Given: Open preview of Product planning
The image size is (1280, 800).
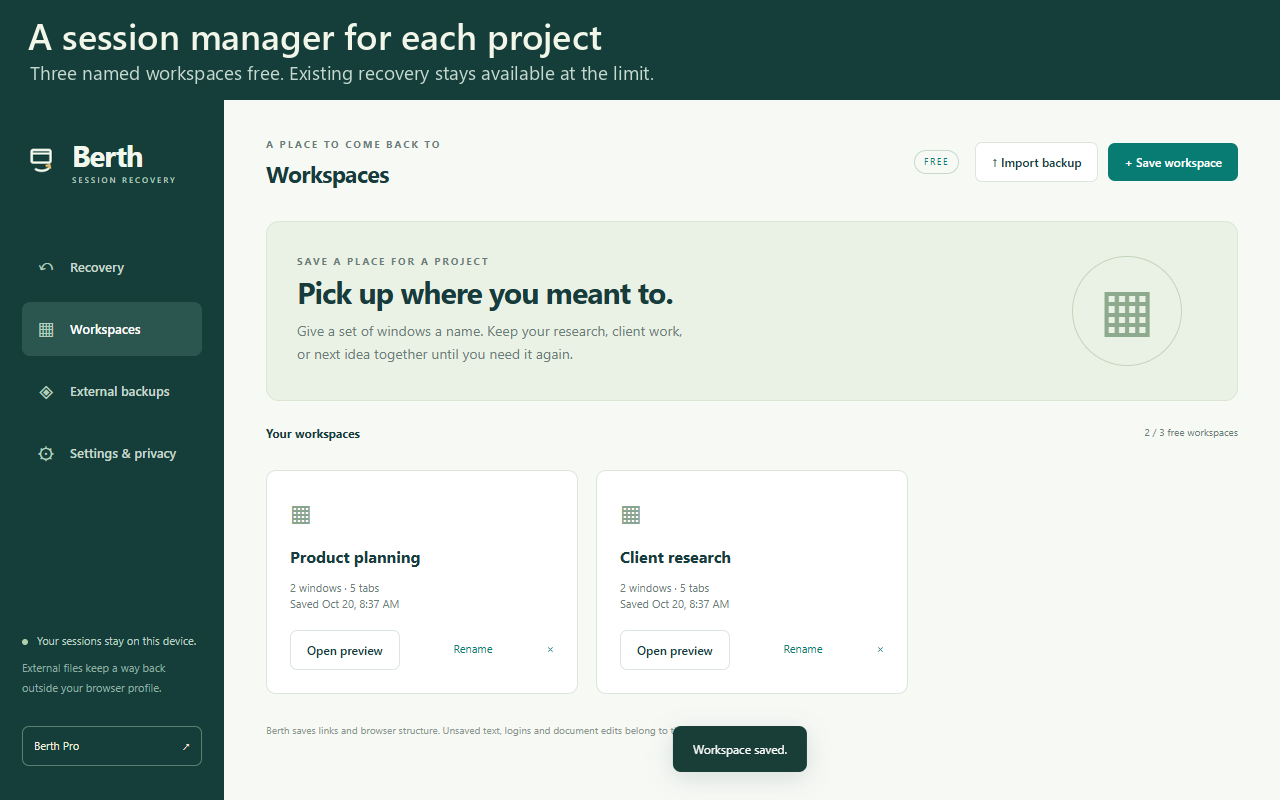Looking at the screenshot, I should (x=345, y=650).
